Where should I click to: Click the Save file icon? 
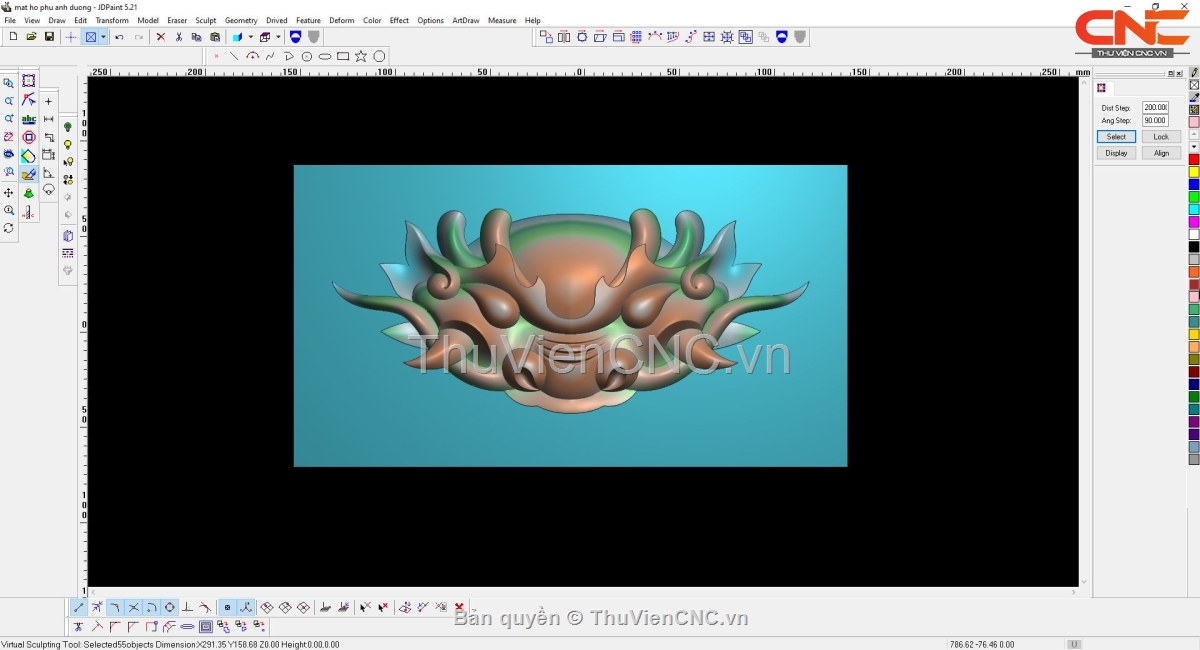[49, 37]
